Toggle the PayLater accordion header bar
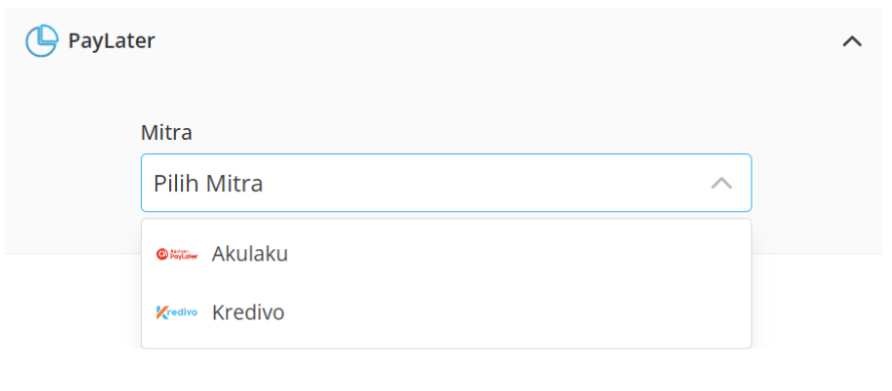The width and height of the screenshot is (892, 391). click(444, 41)
